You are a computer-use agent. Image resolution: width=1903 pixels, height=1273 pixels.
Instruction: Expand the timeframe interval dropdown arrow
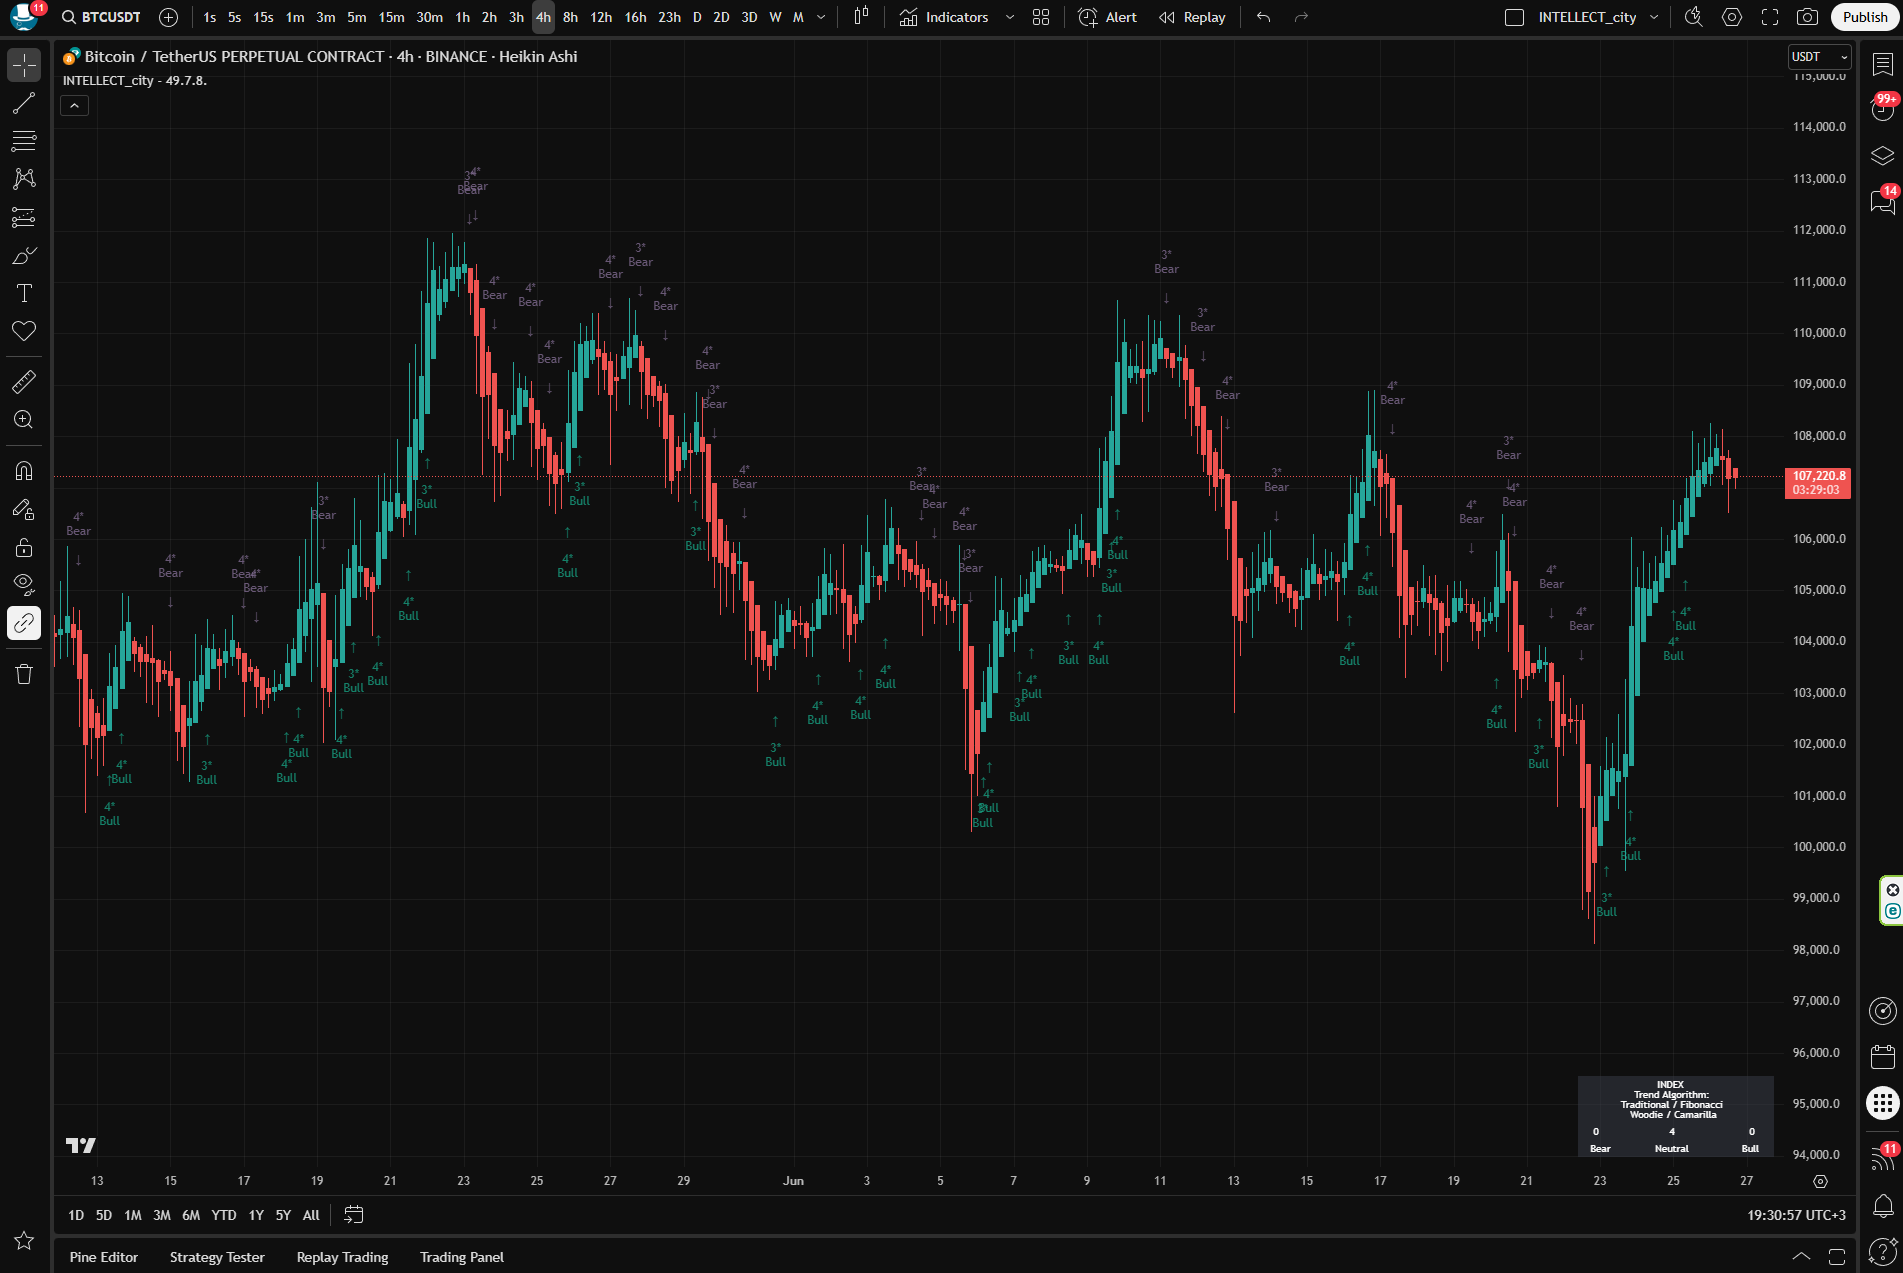pos(821,17)
